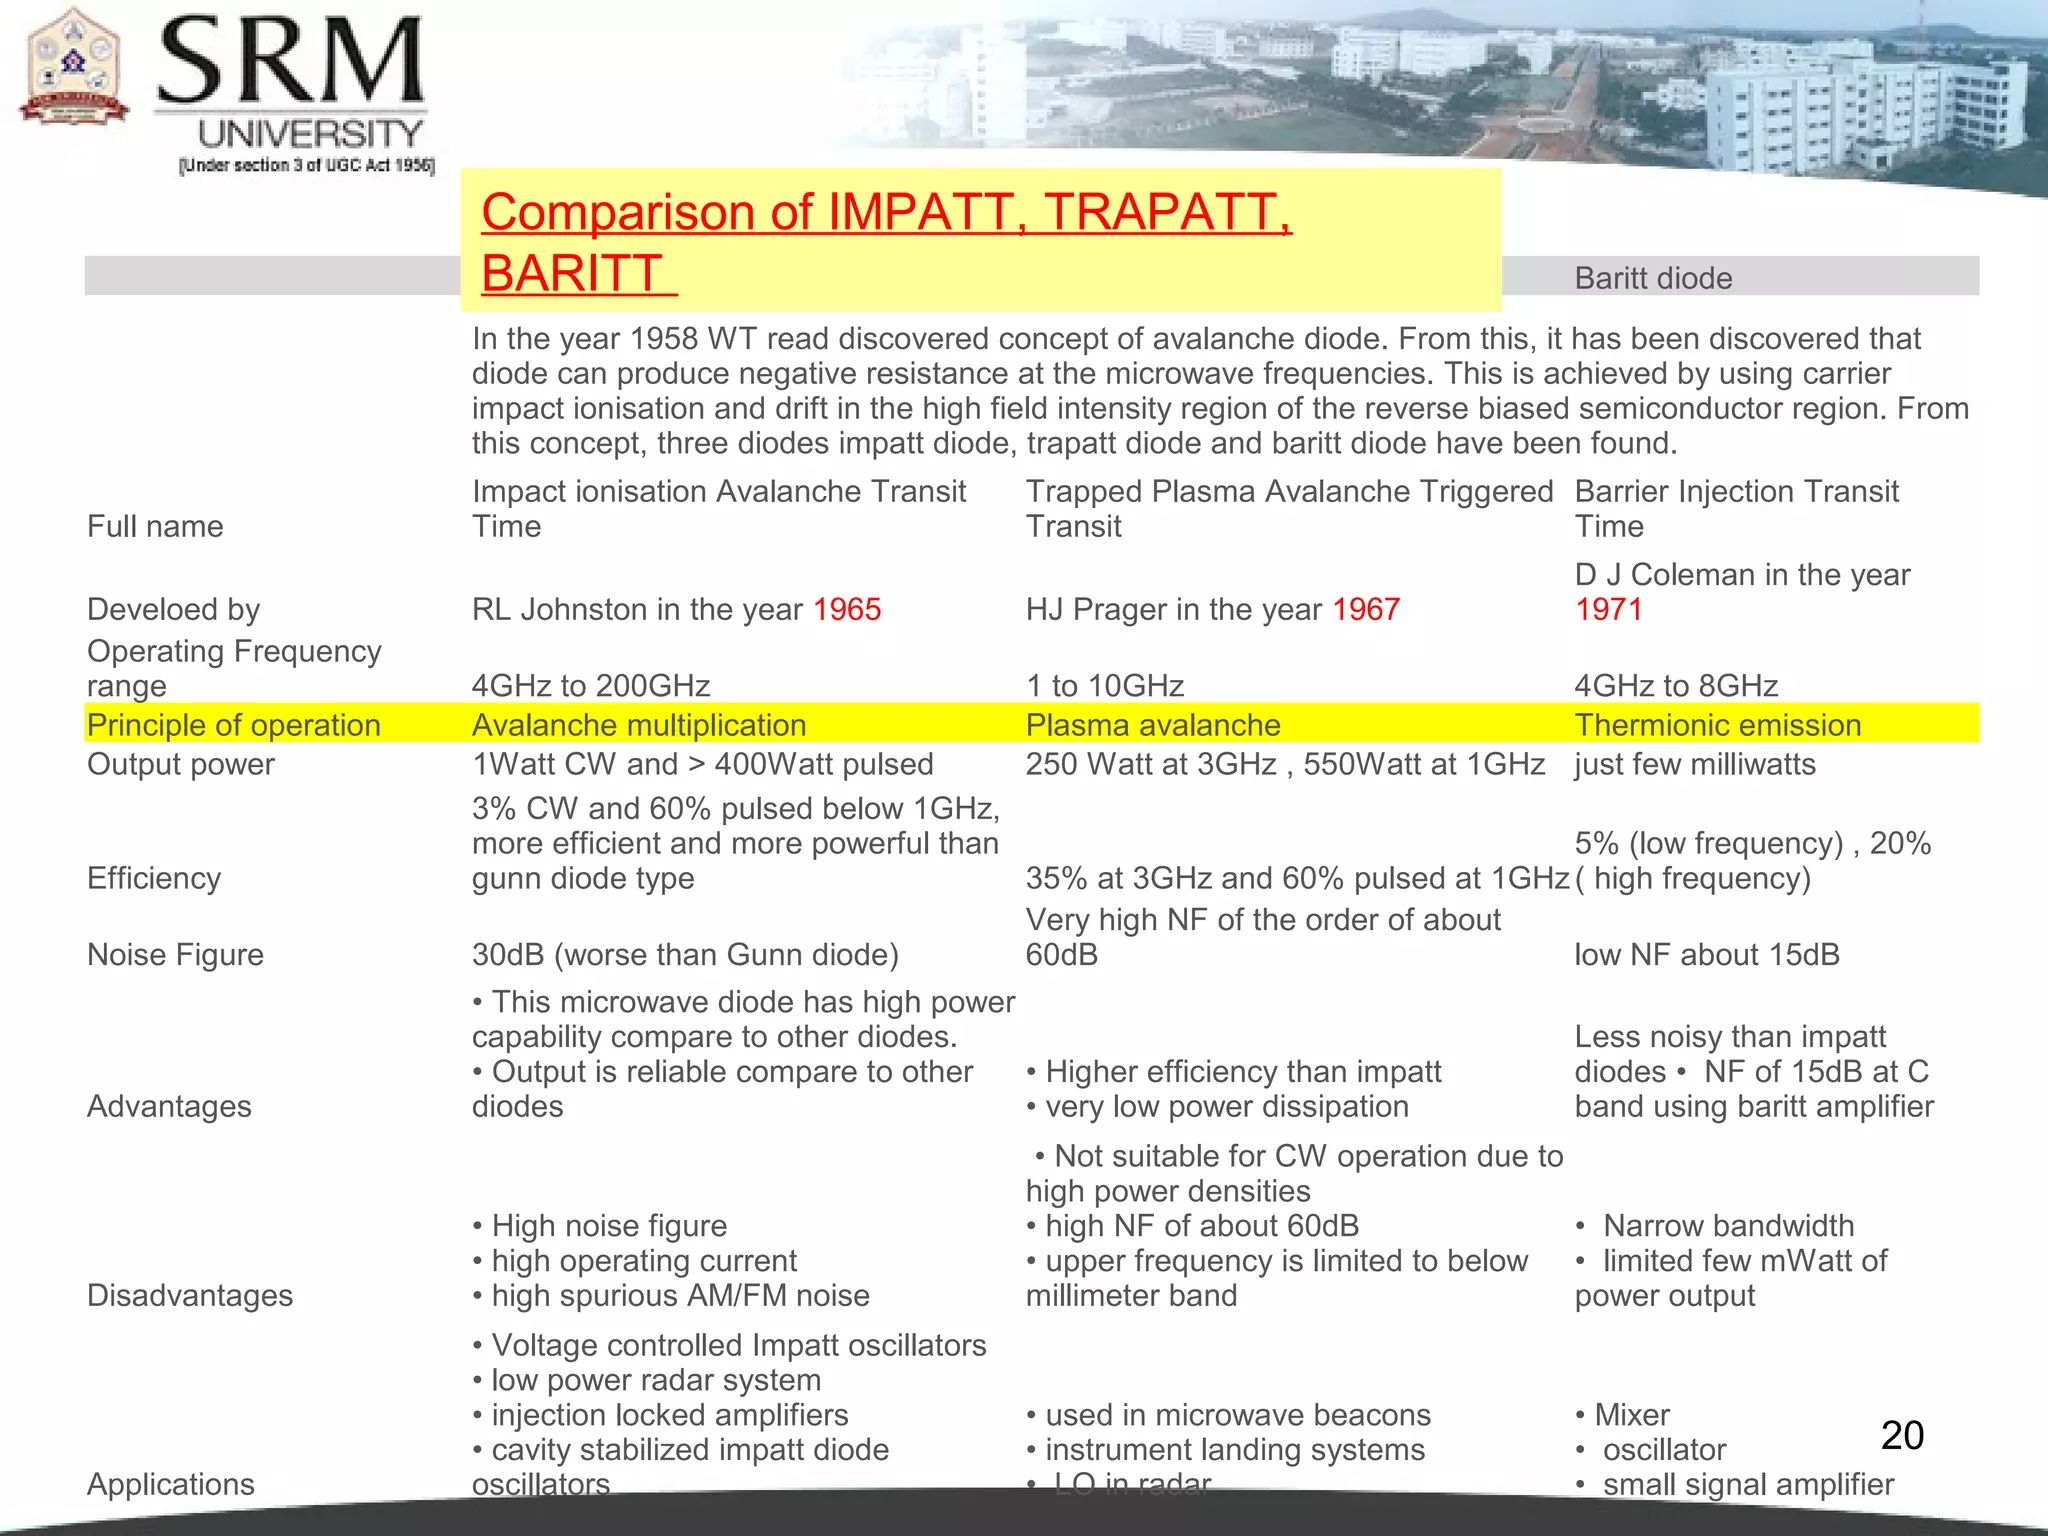Click the 'Plasma avalanche' cell

point(1153,725)
